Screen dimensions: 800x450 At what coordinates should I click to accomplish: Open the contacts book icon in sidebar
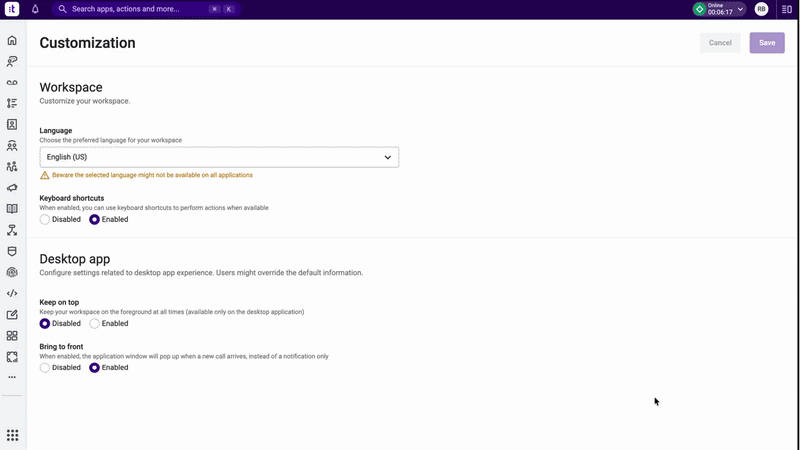[12, 124]
